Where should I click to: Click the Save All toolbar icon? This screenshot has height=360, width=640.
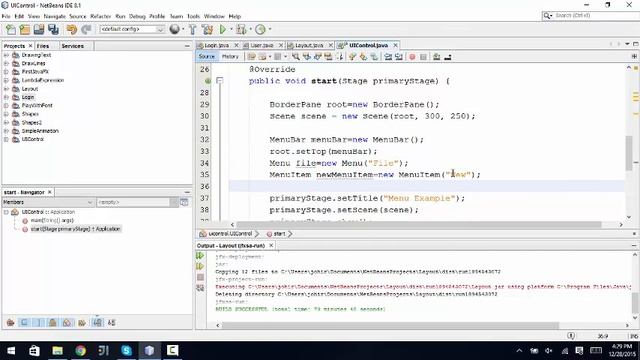[x=53, y=29]
